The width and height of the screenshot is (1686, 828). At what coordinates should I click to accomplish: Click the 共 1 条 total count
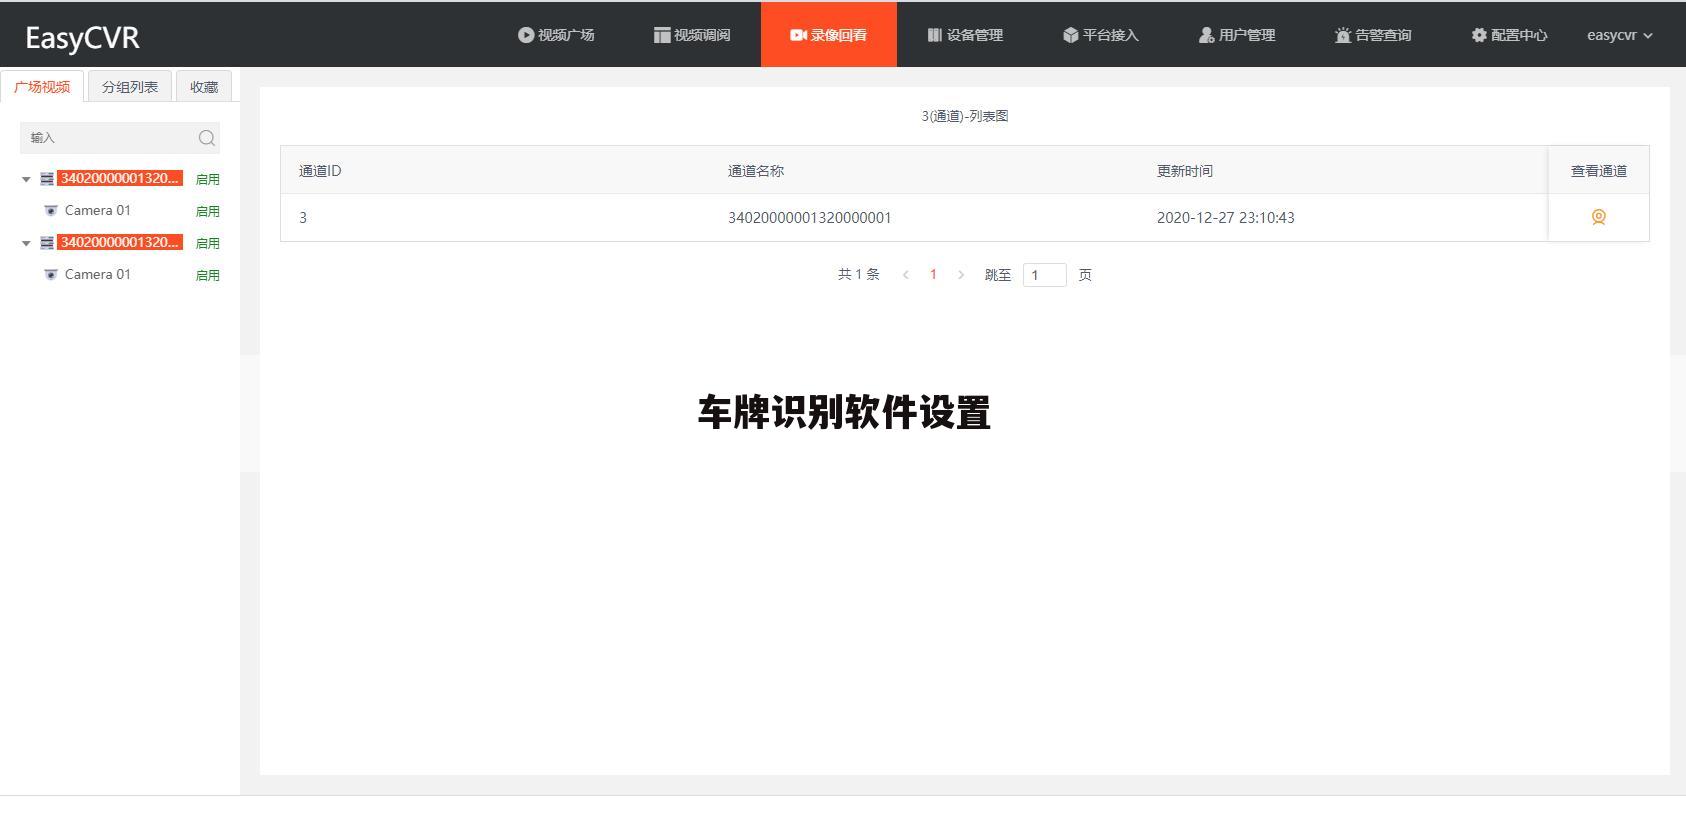click(859, 274)
